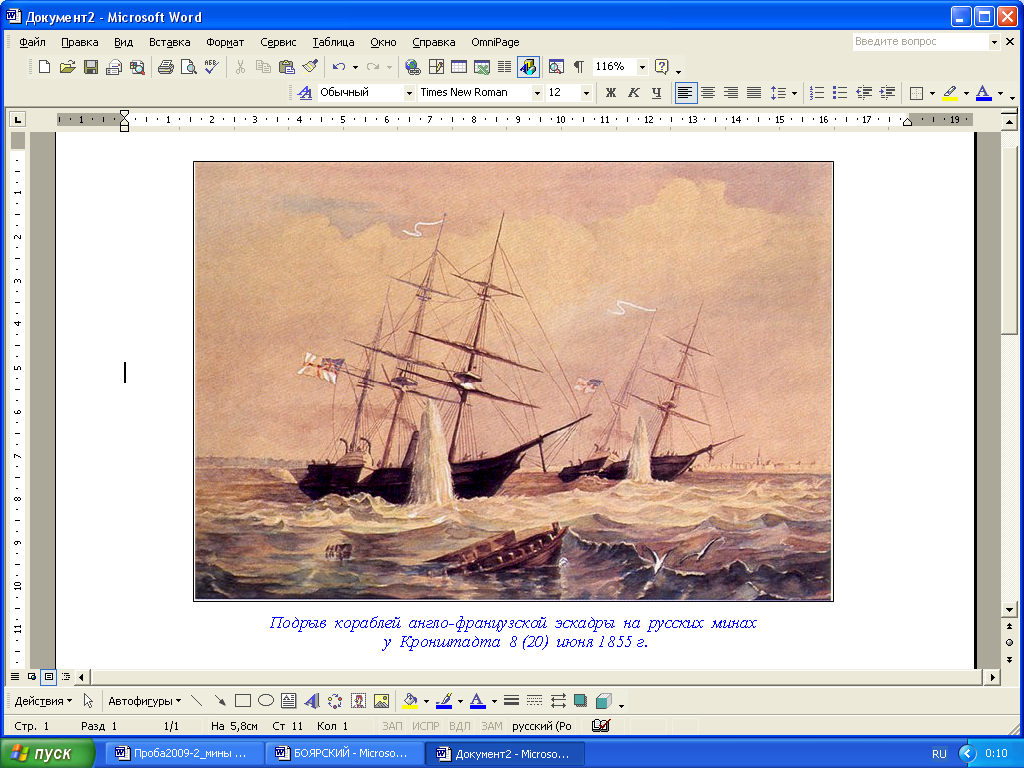Open Действия drawing actions menu
Viewport: 1024px width, 768px height.
[x=43, y=701]
